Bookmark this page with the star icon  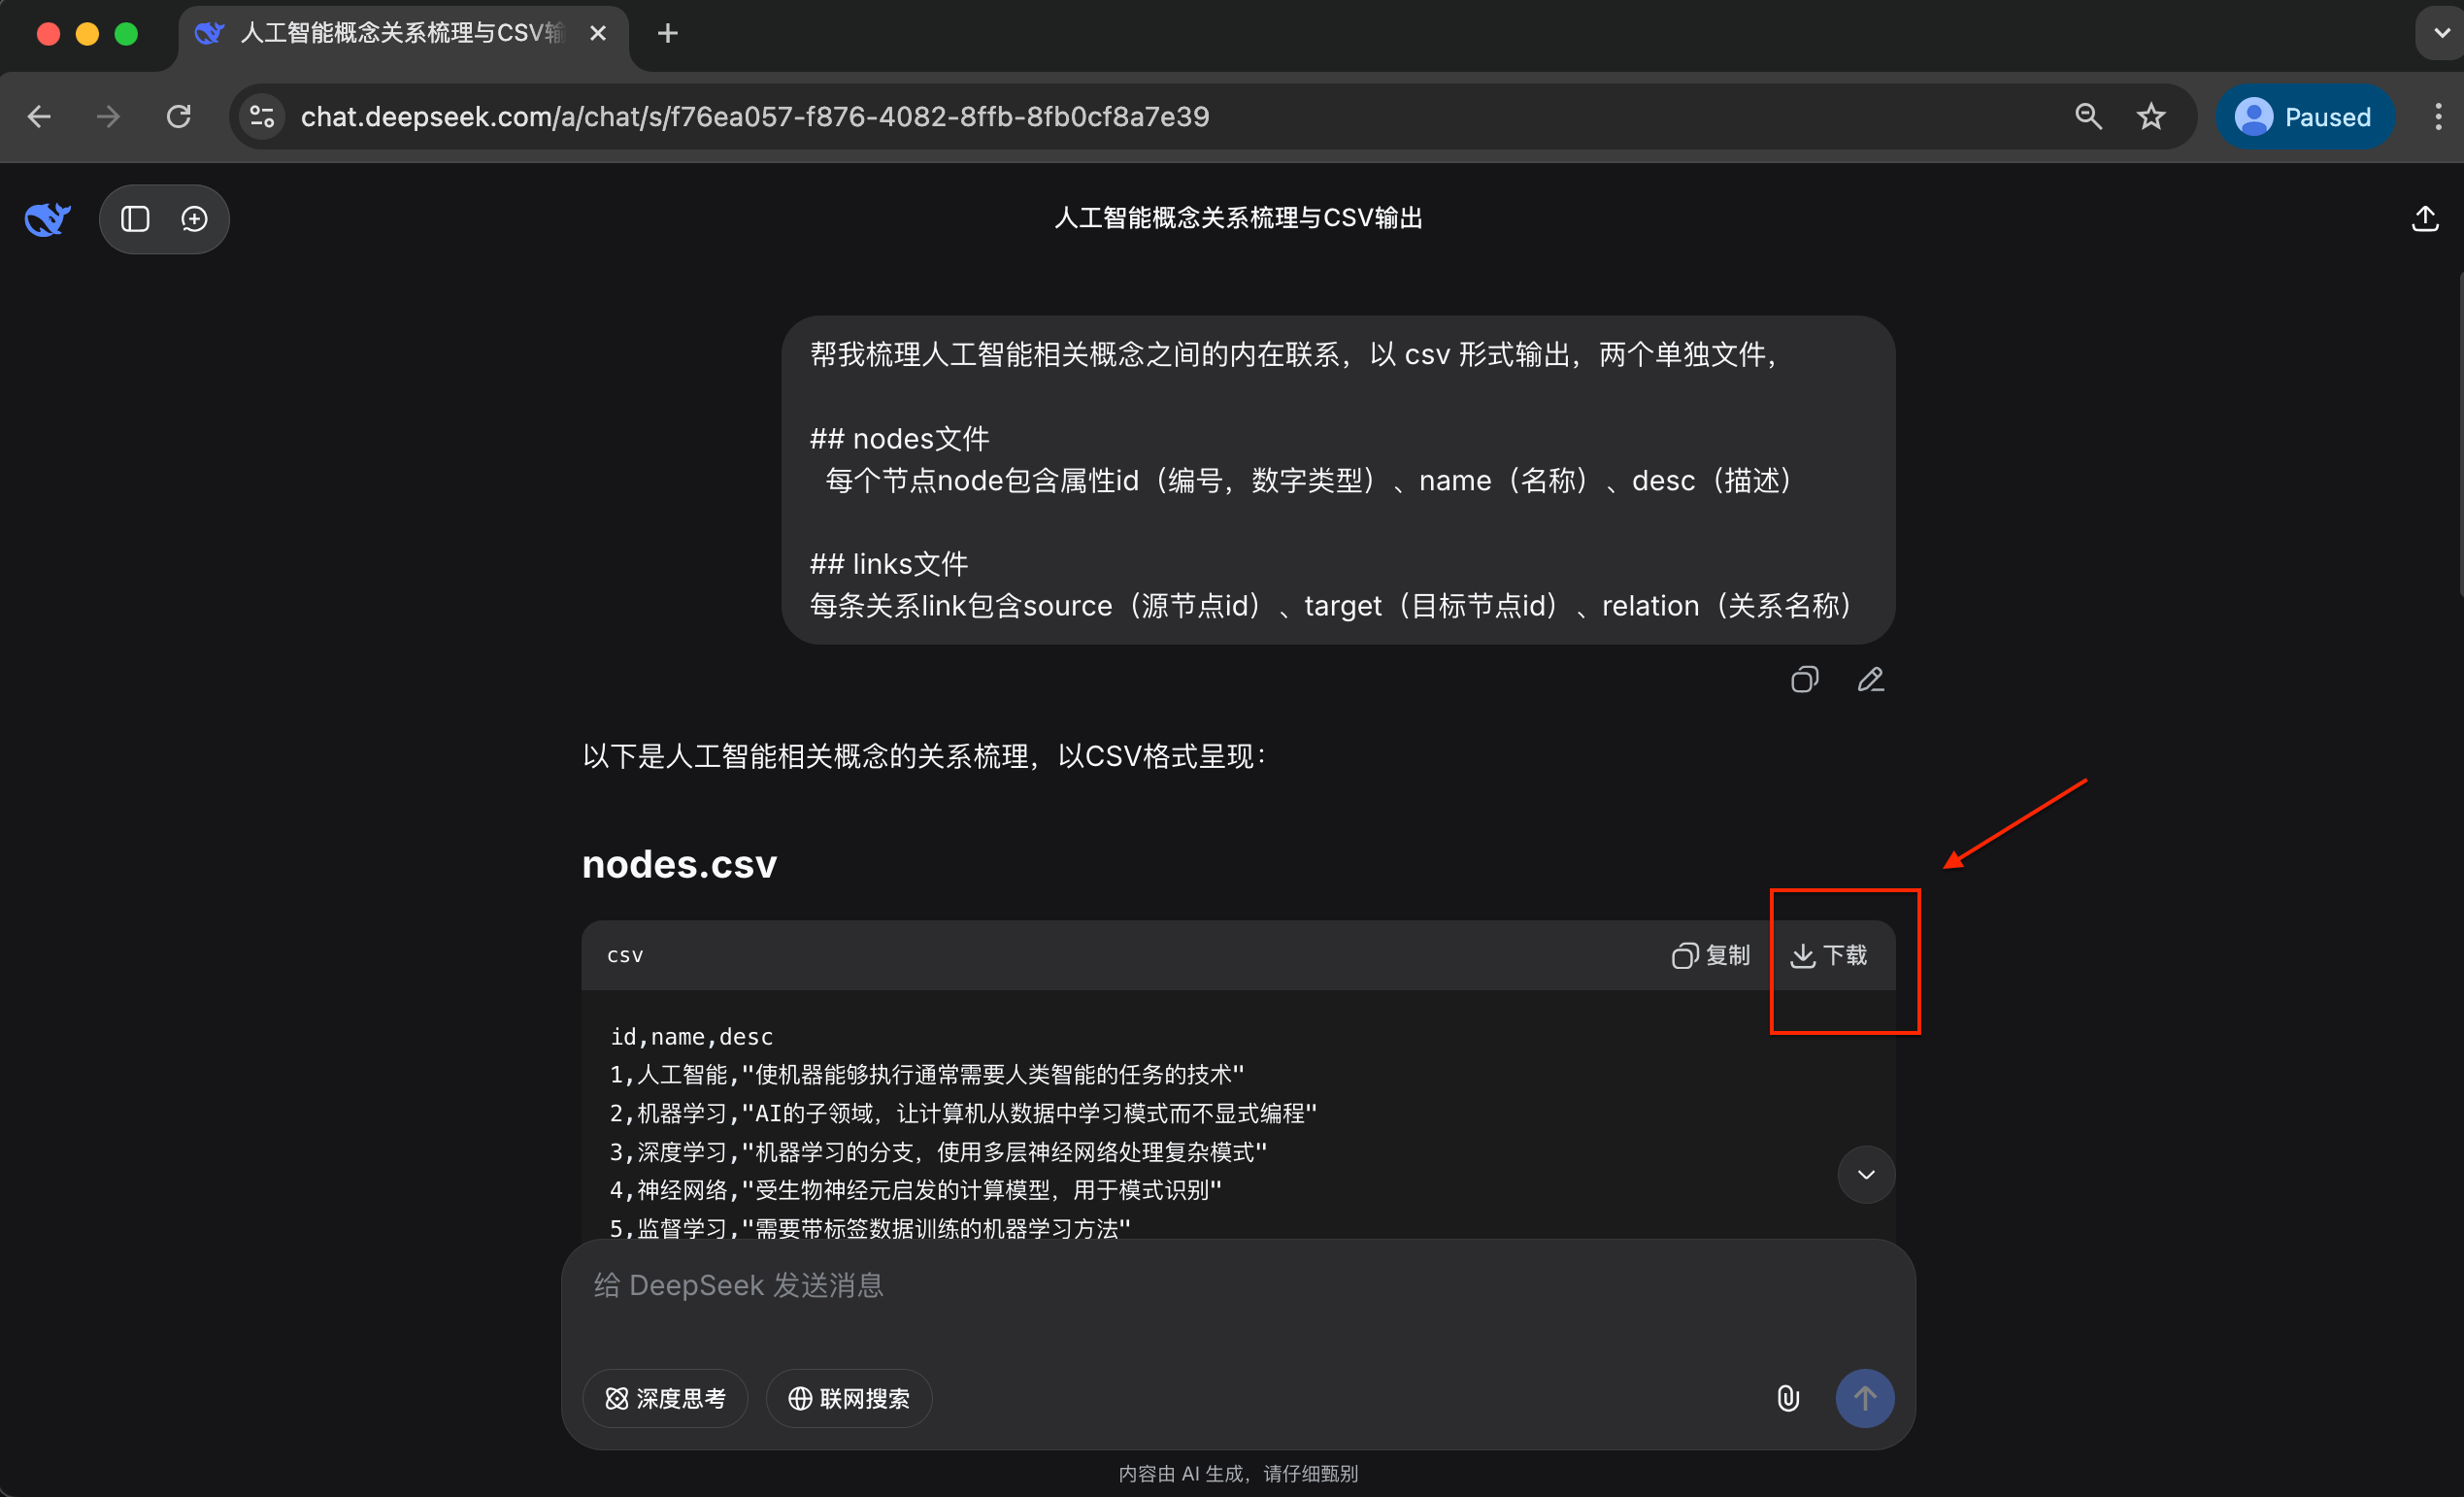click(x=2151, y=117)
